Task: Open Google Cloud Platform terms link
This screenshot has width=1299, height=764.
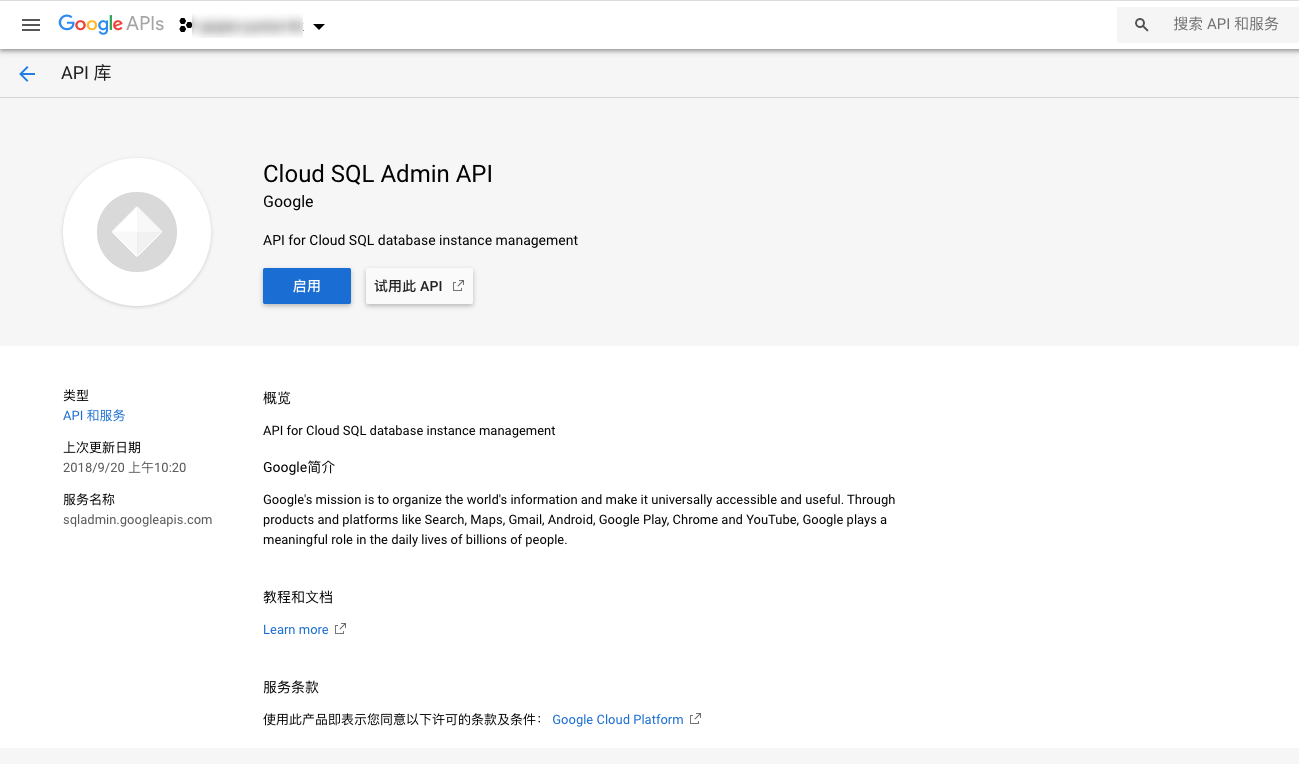Action: 617,720
